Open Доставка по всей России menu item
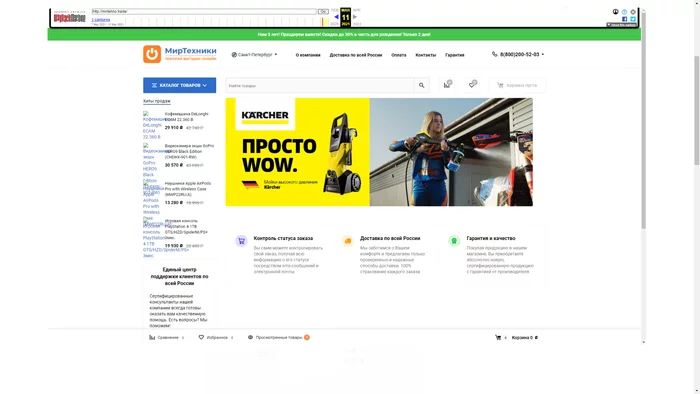The height and width of the screenshot is (394, 700). click(x=355, y=55)
